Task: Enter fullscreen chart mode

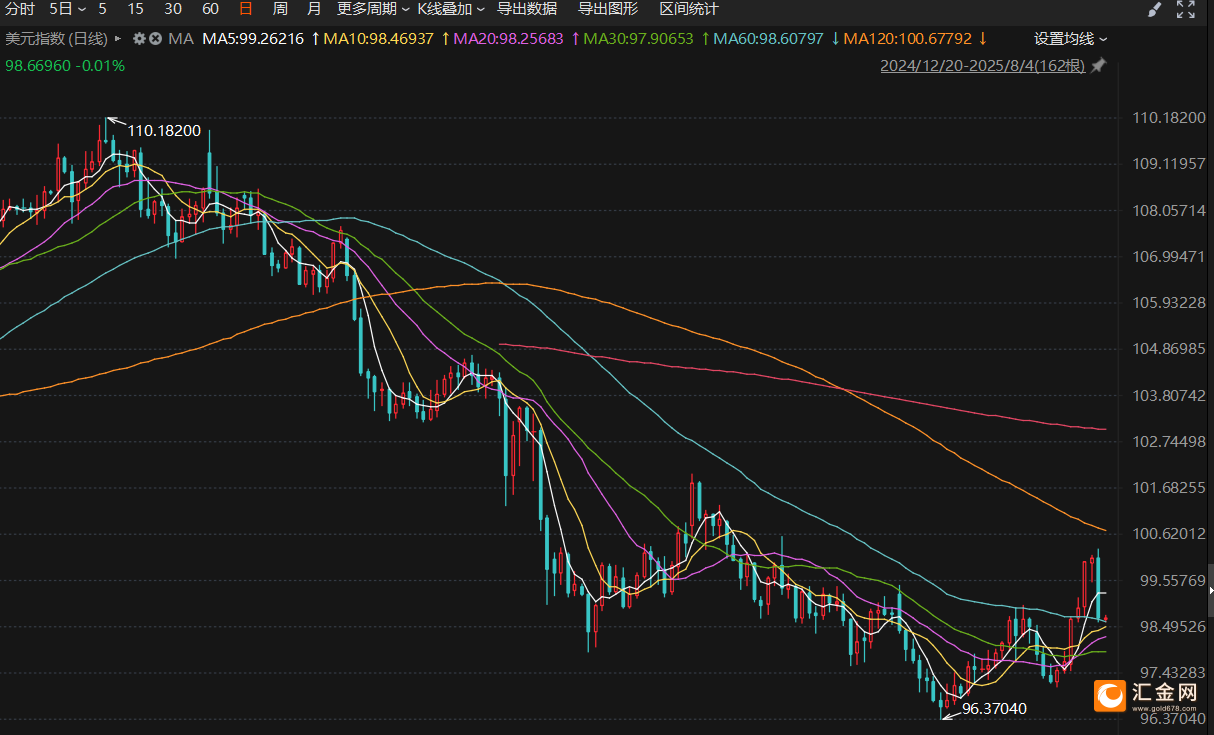Action: tap(1186, 10)
